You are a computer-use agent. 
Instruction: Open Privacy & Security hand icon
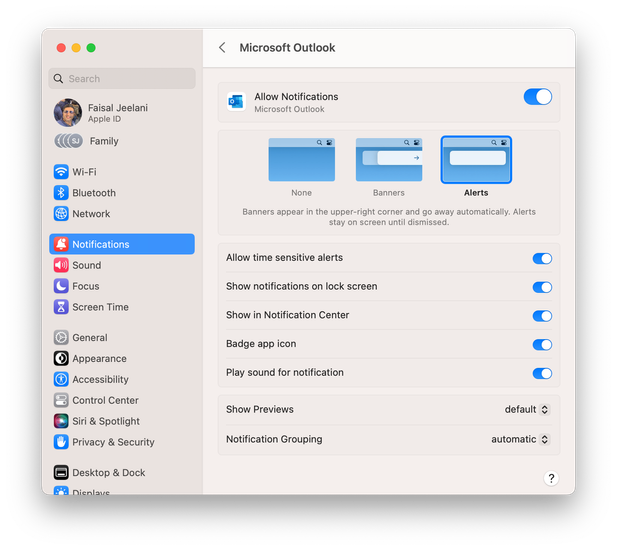click(61, 442)
